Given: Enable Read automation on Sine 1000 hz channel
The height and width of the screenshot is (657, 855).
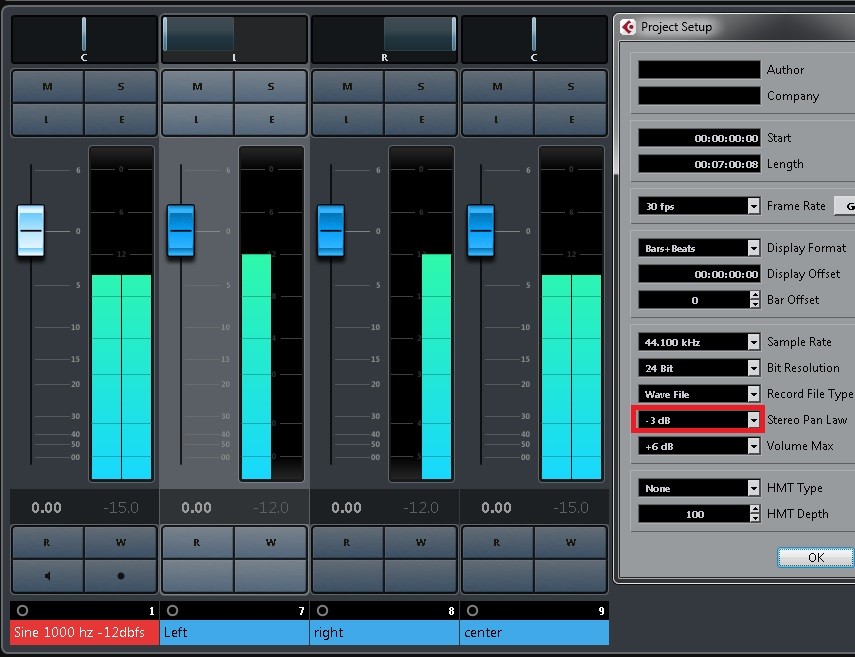Looking at the screenshot, I should (x=48, y=543).
